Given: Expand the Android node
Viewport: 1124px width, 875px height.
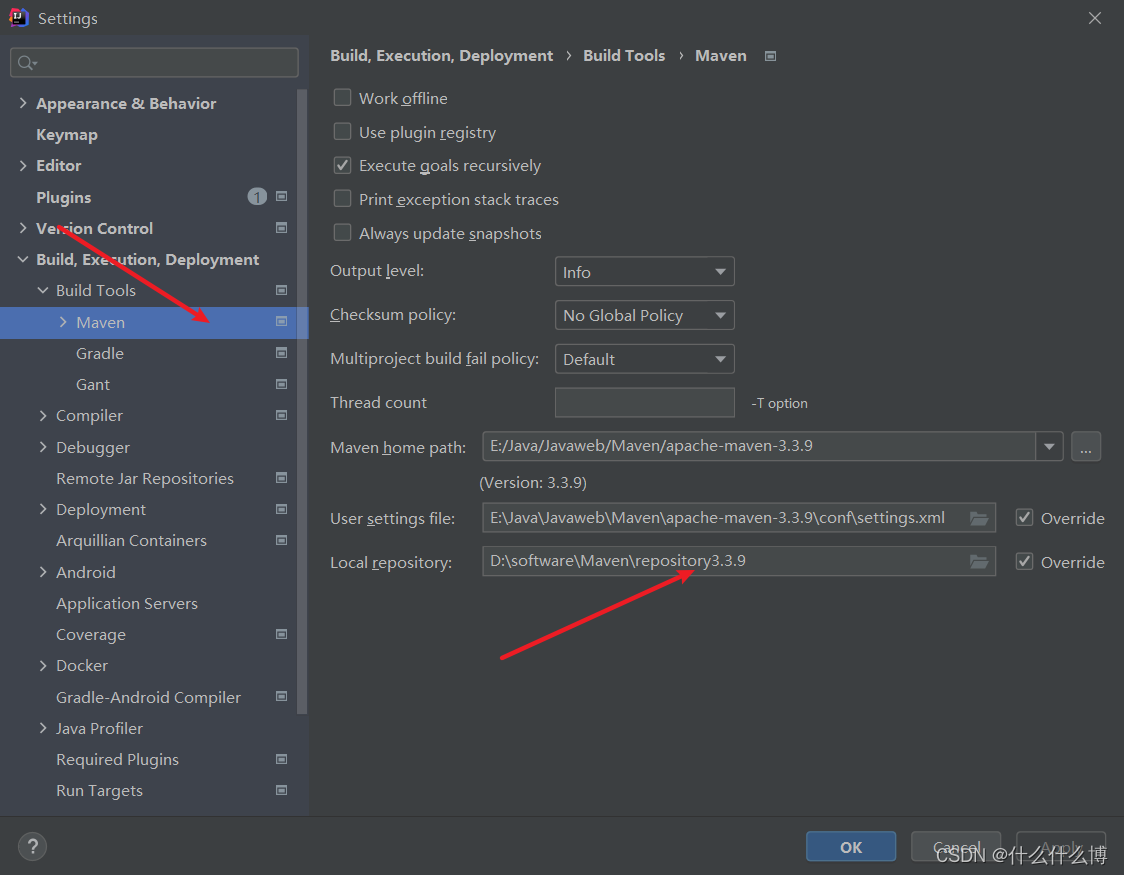Looking at the screenshot, I should click(43, 572).
